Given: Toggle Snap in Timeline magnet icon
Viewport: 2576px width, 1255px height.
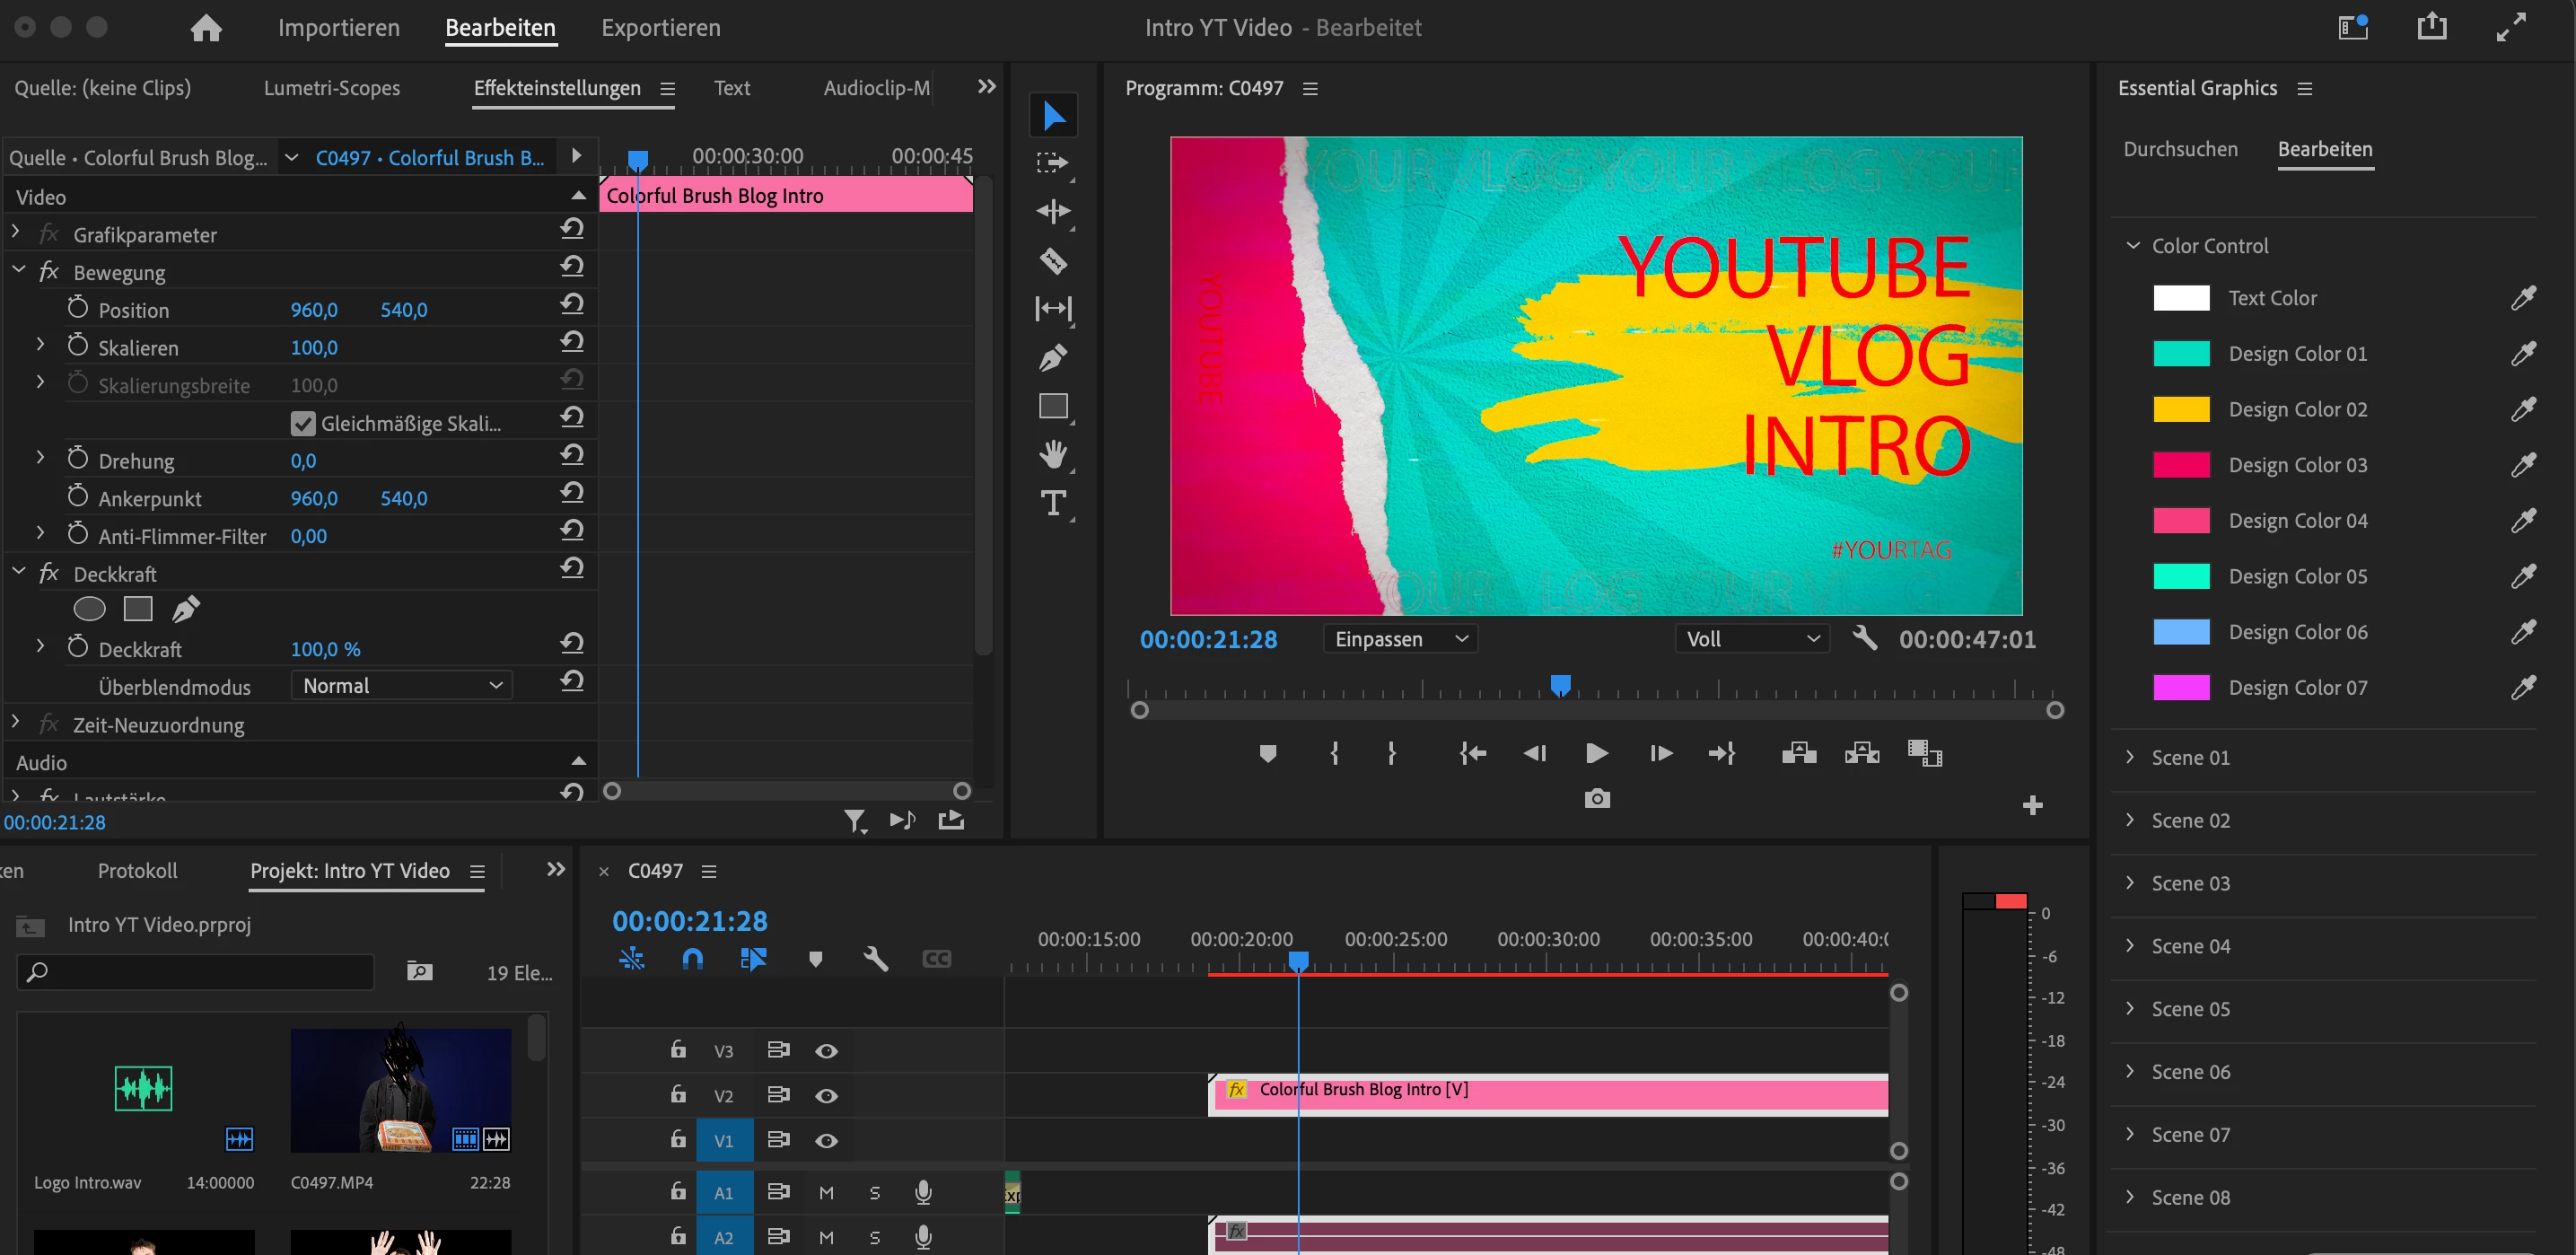Looking at the screenshot, I should [x=692, y=959].
